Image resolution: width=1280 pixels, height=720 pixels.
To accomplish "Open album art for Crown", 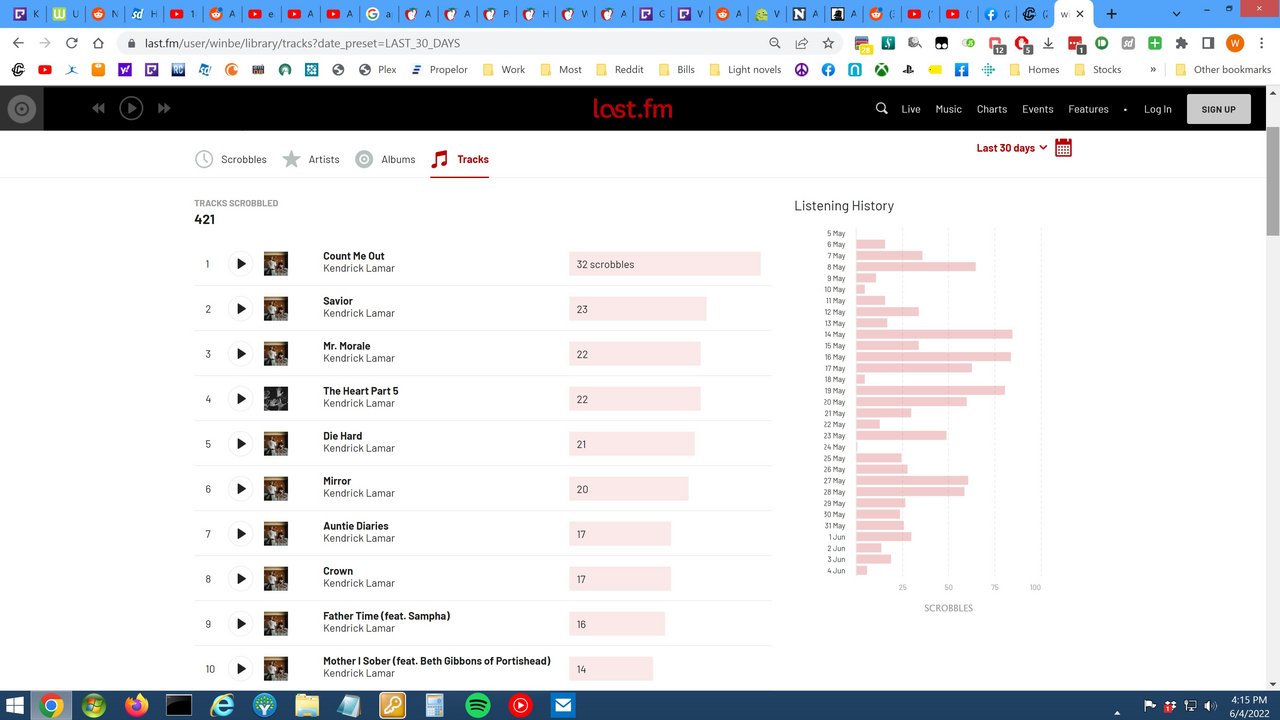I will (276, 579).
